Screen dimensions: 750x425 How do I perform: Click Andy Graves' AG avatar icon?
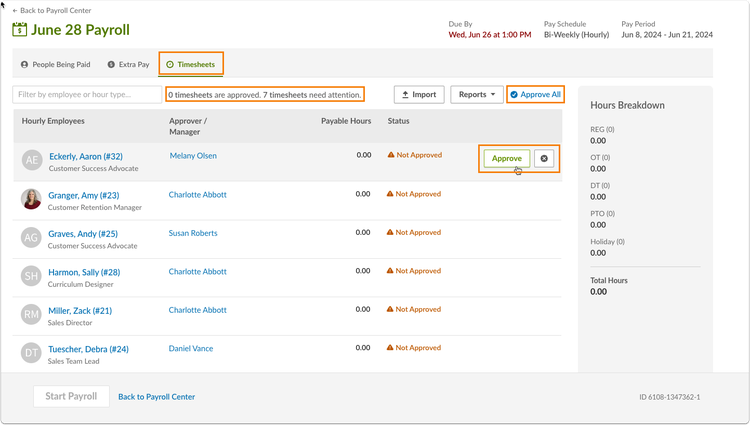[31, 237]
